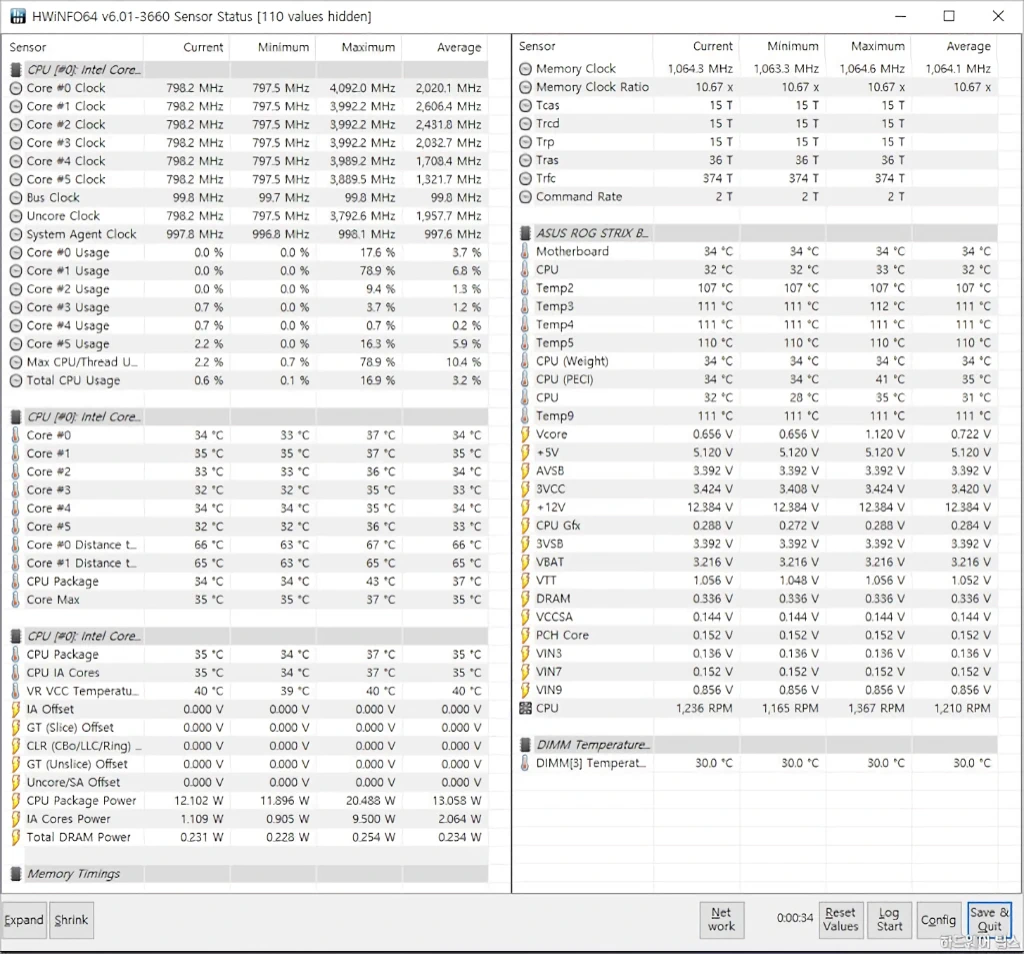
Task: Click the chip icon beside Memory Timings
Action: [x=16, y=874]
